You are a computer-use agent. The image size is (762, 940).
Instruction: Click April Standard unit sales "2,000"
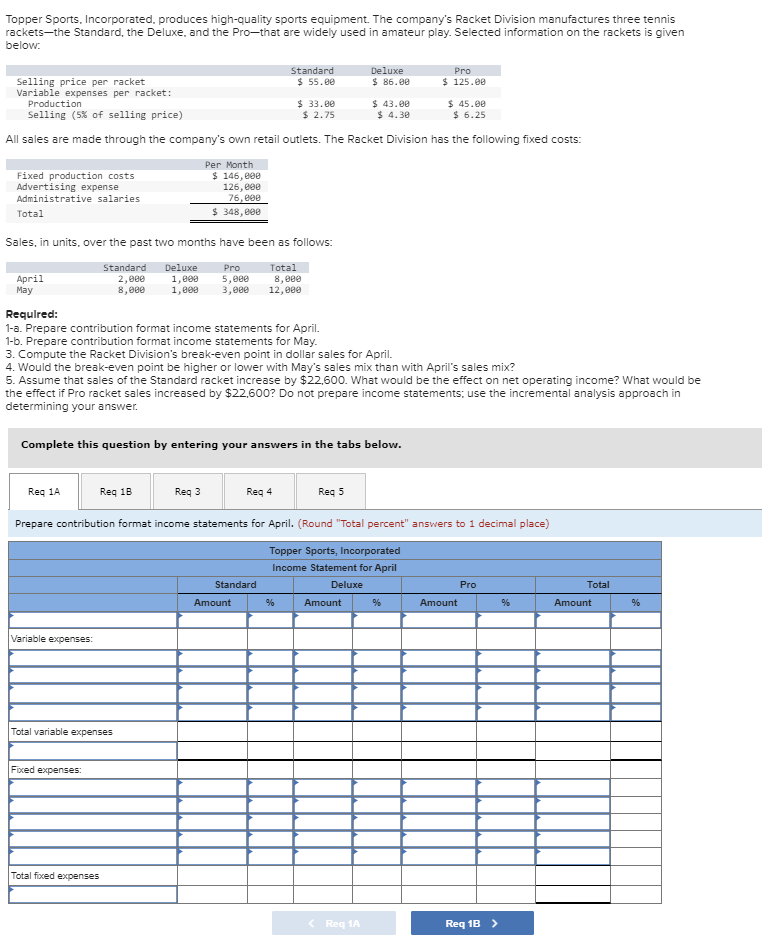coord(131,279)
